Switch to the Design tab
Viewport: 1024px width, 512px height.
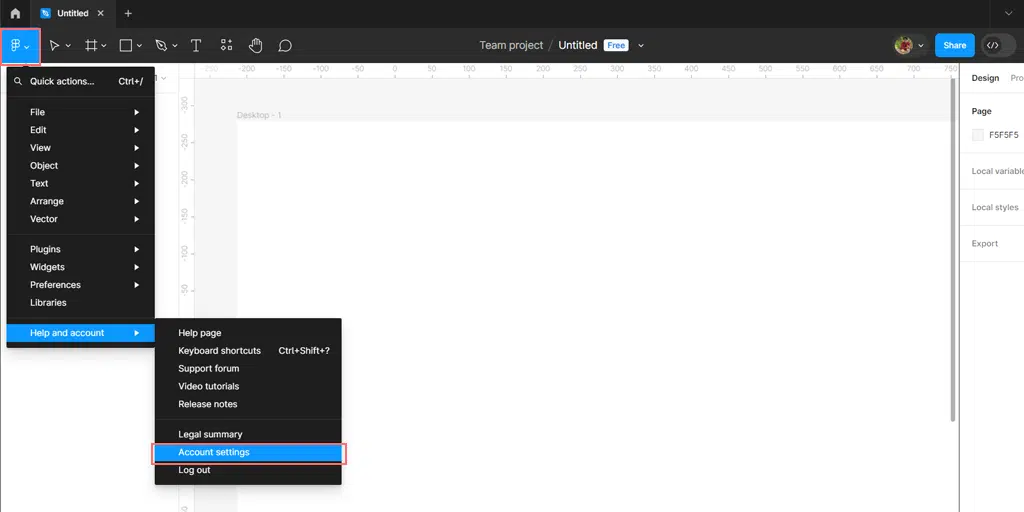(985, 78)
